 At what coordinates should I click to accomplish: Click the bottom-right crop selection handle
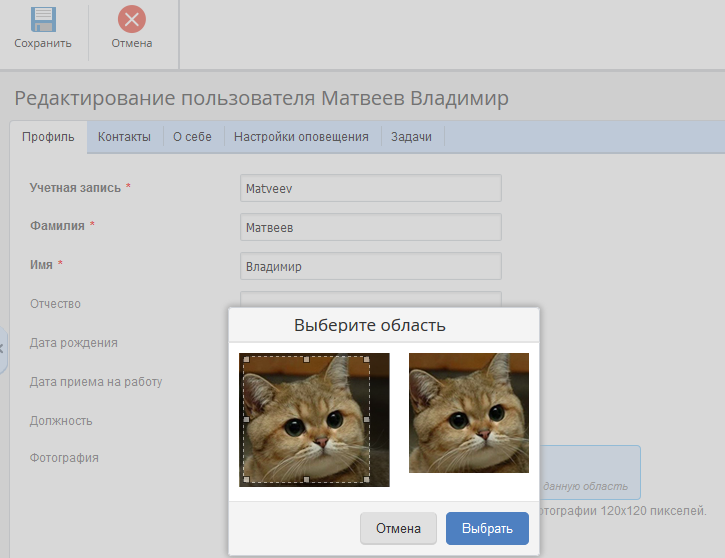pos(368,480)
